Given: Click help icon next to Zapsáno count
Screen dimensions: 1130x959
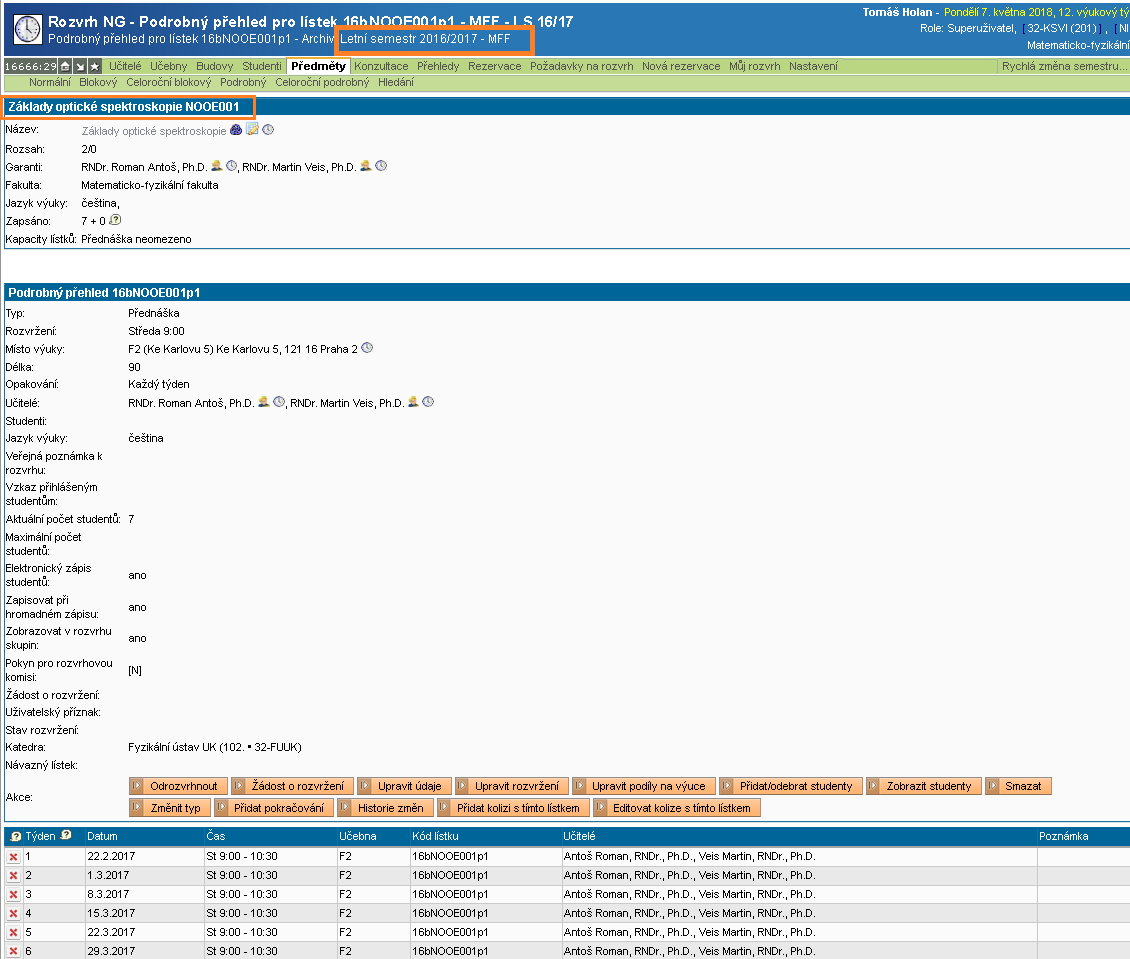Looking at the screenshot, I should (115, 220).
